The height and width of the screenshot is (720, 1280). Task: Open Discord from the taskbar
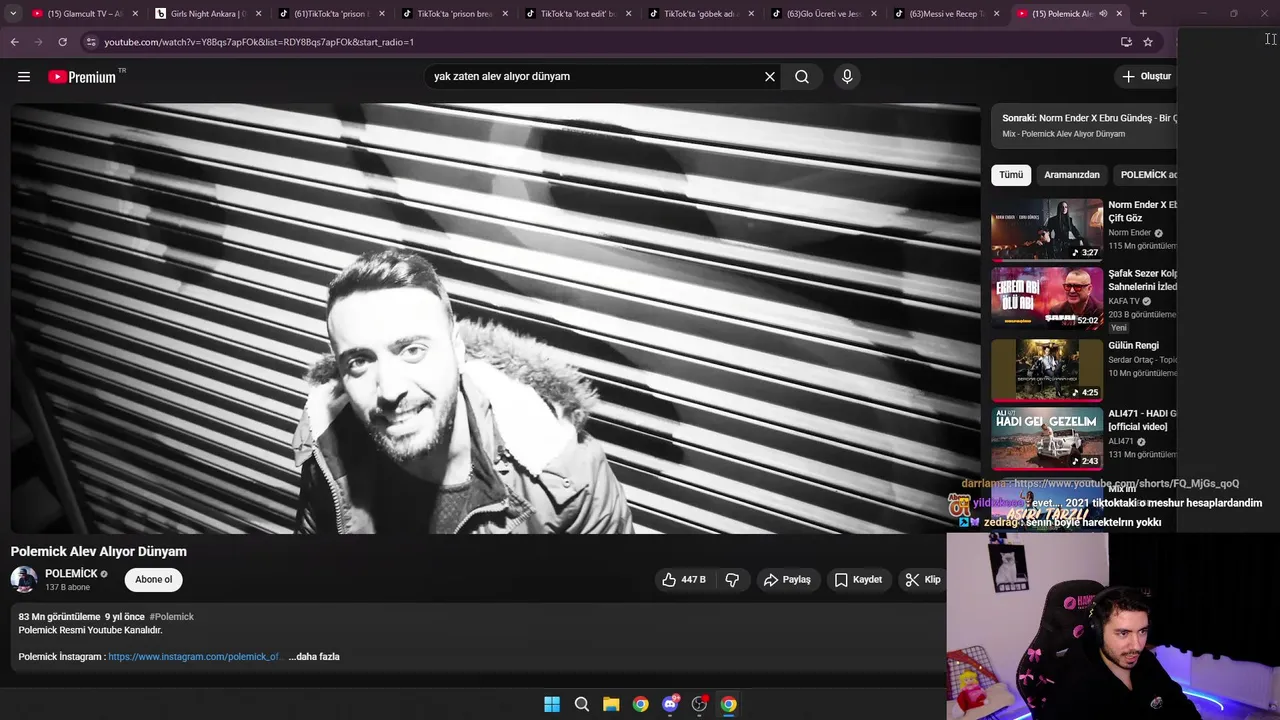[670, 704]
